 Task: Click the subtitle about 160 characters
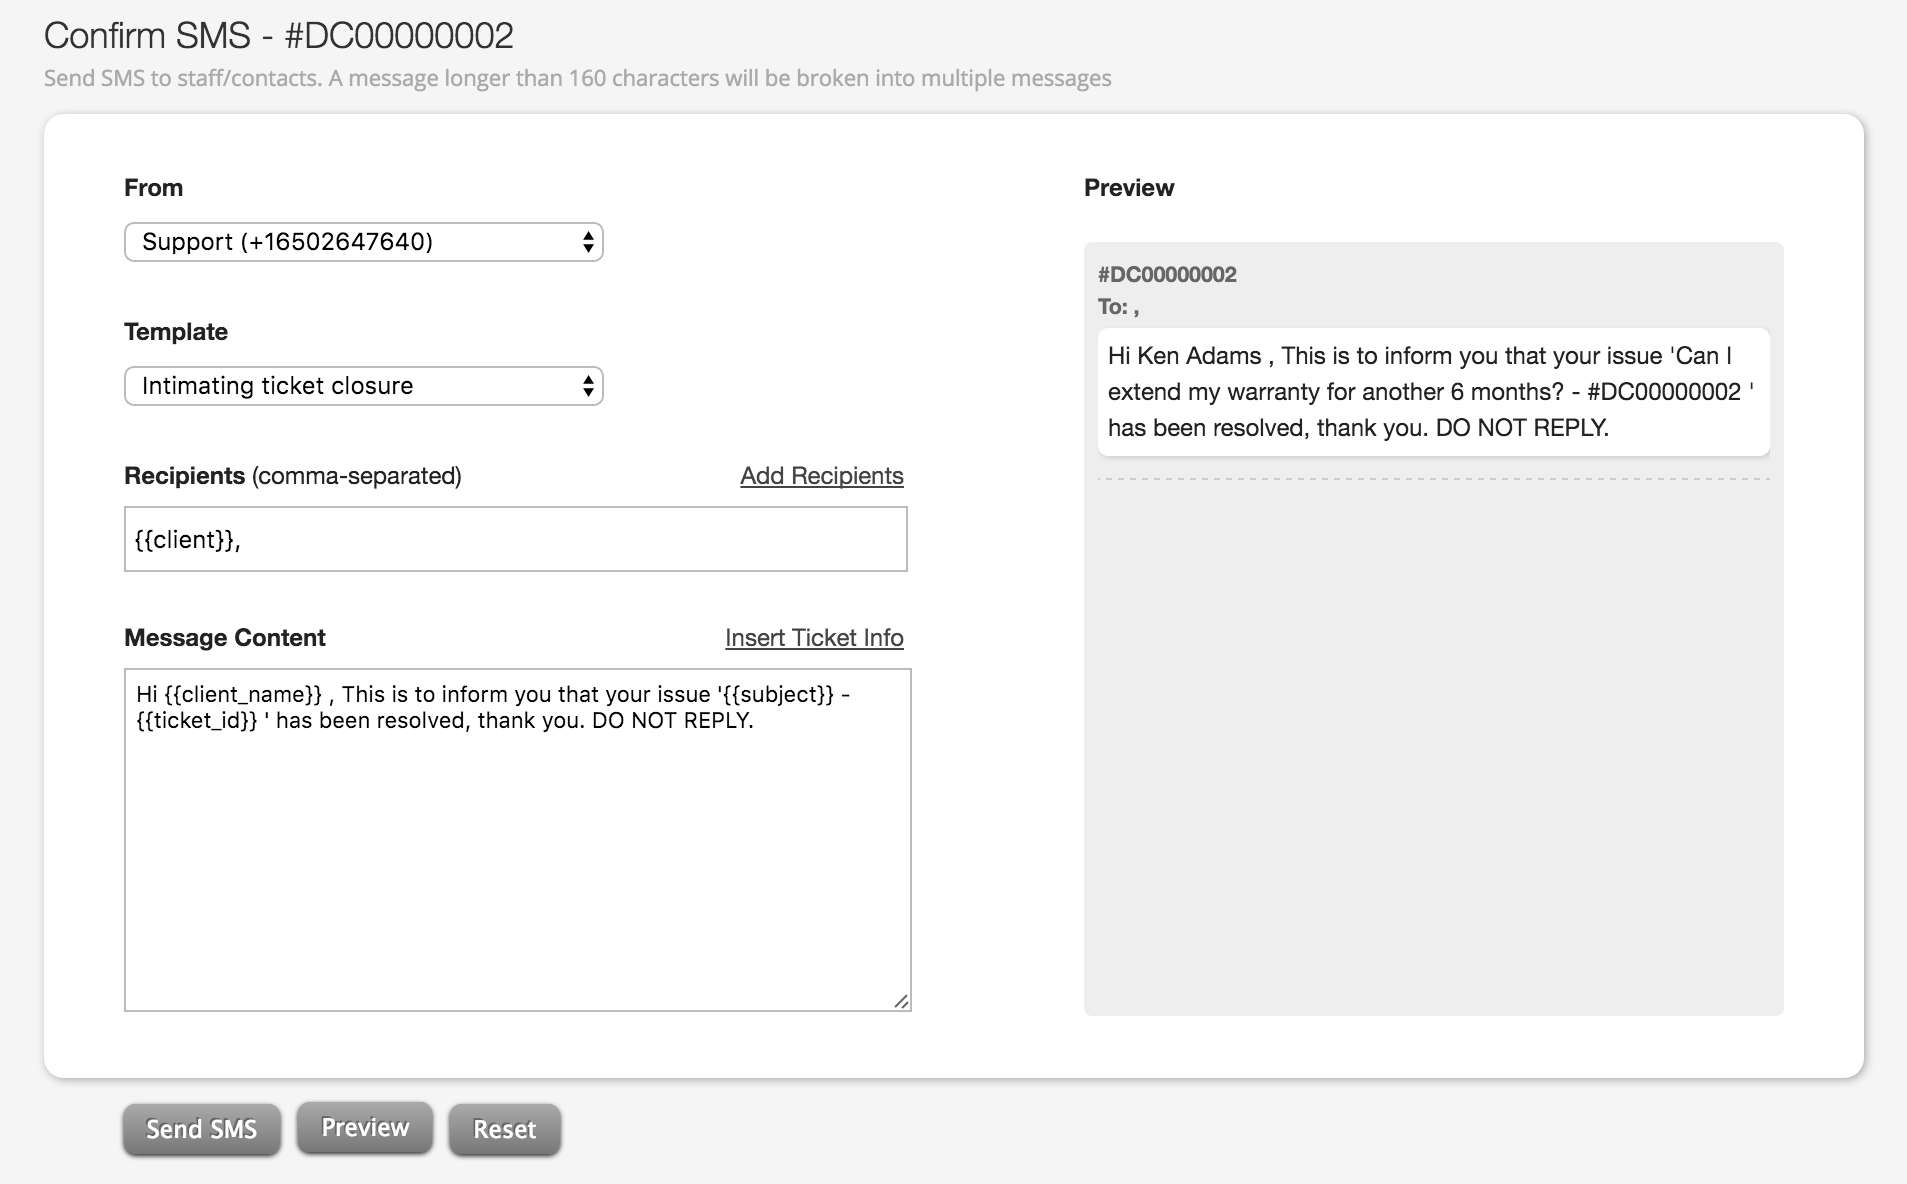point(578,78)
